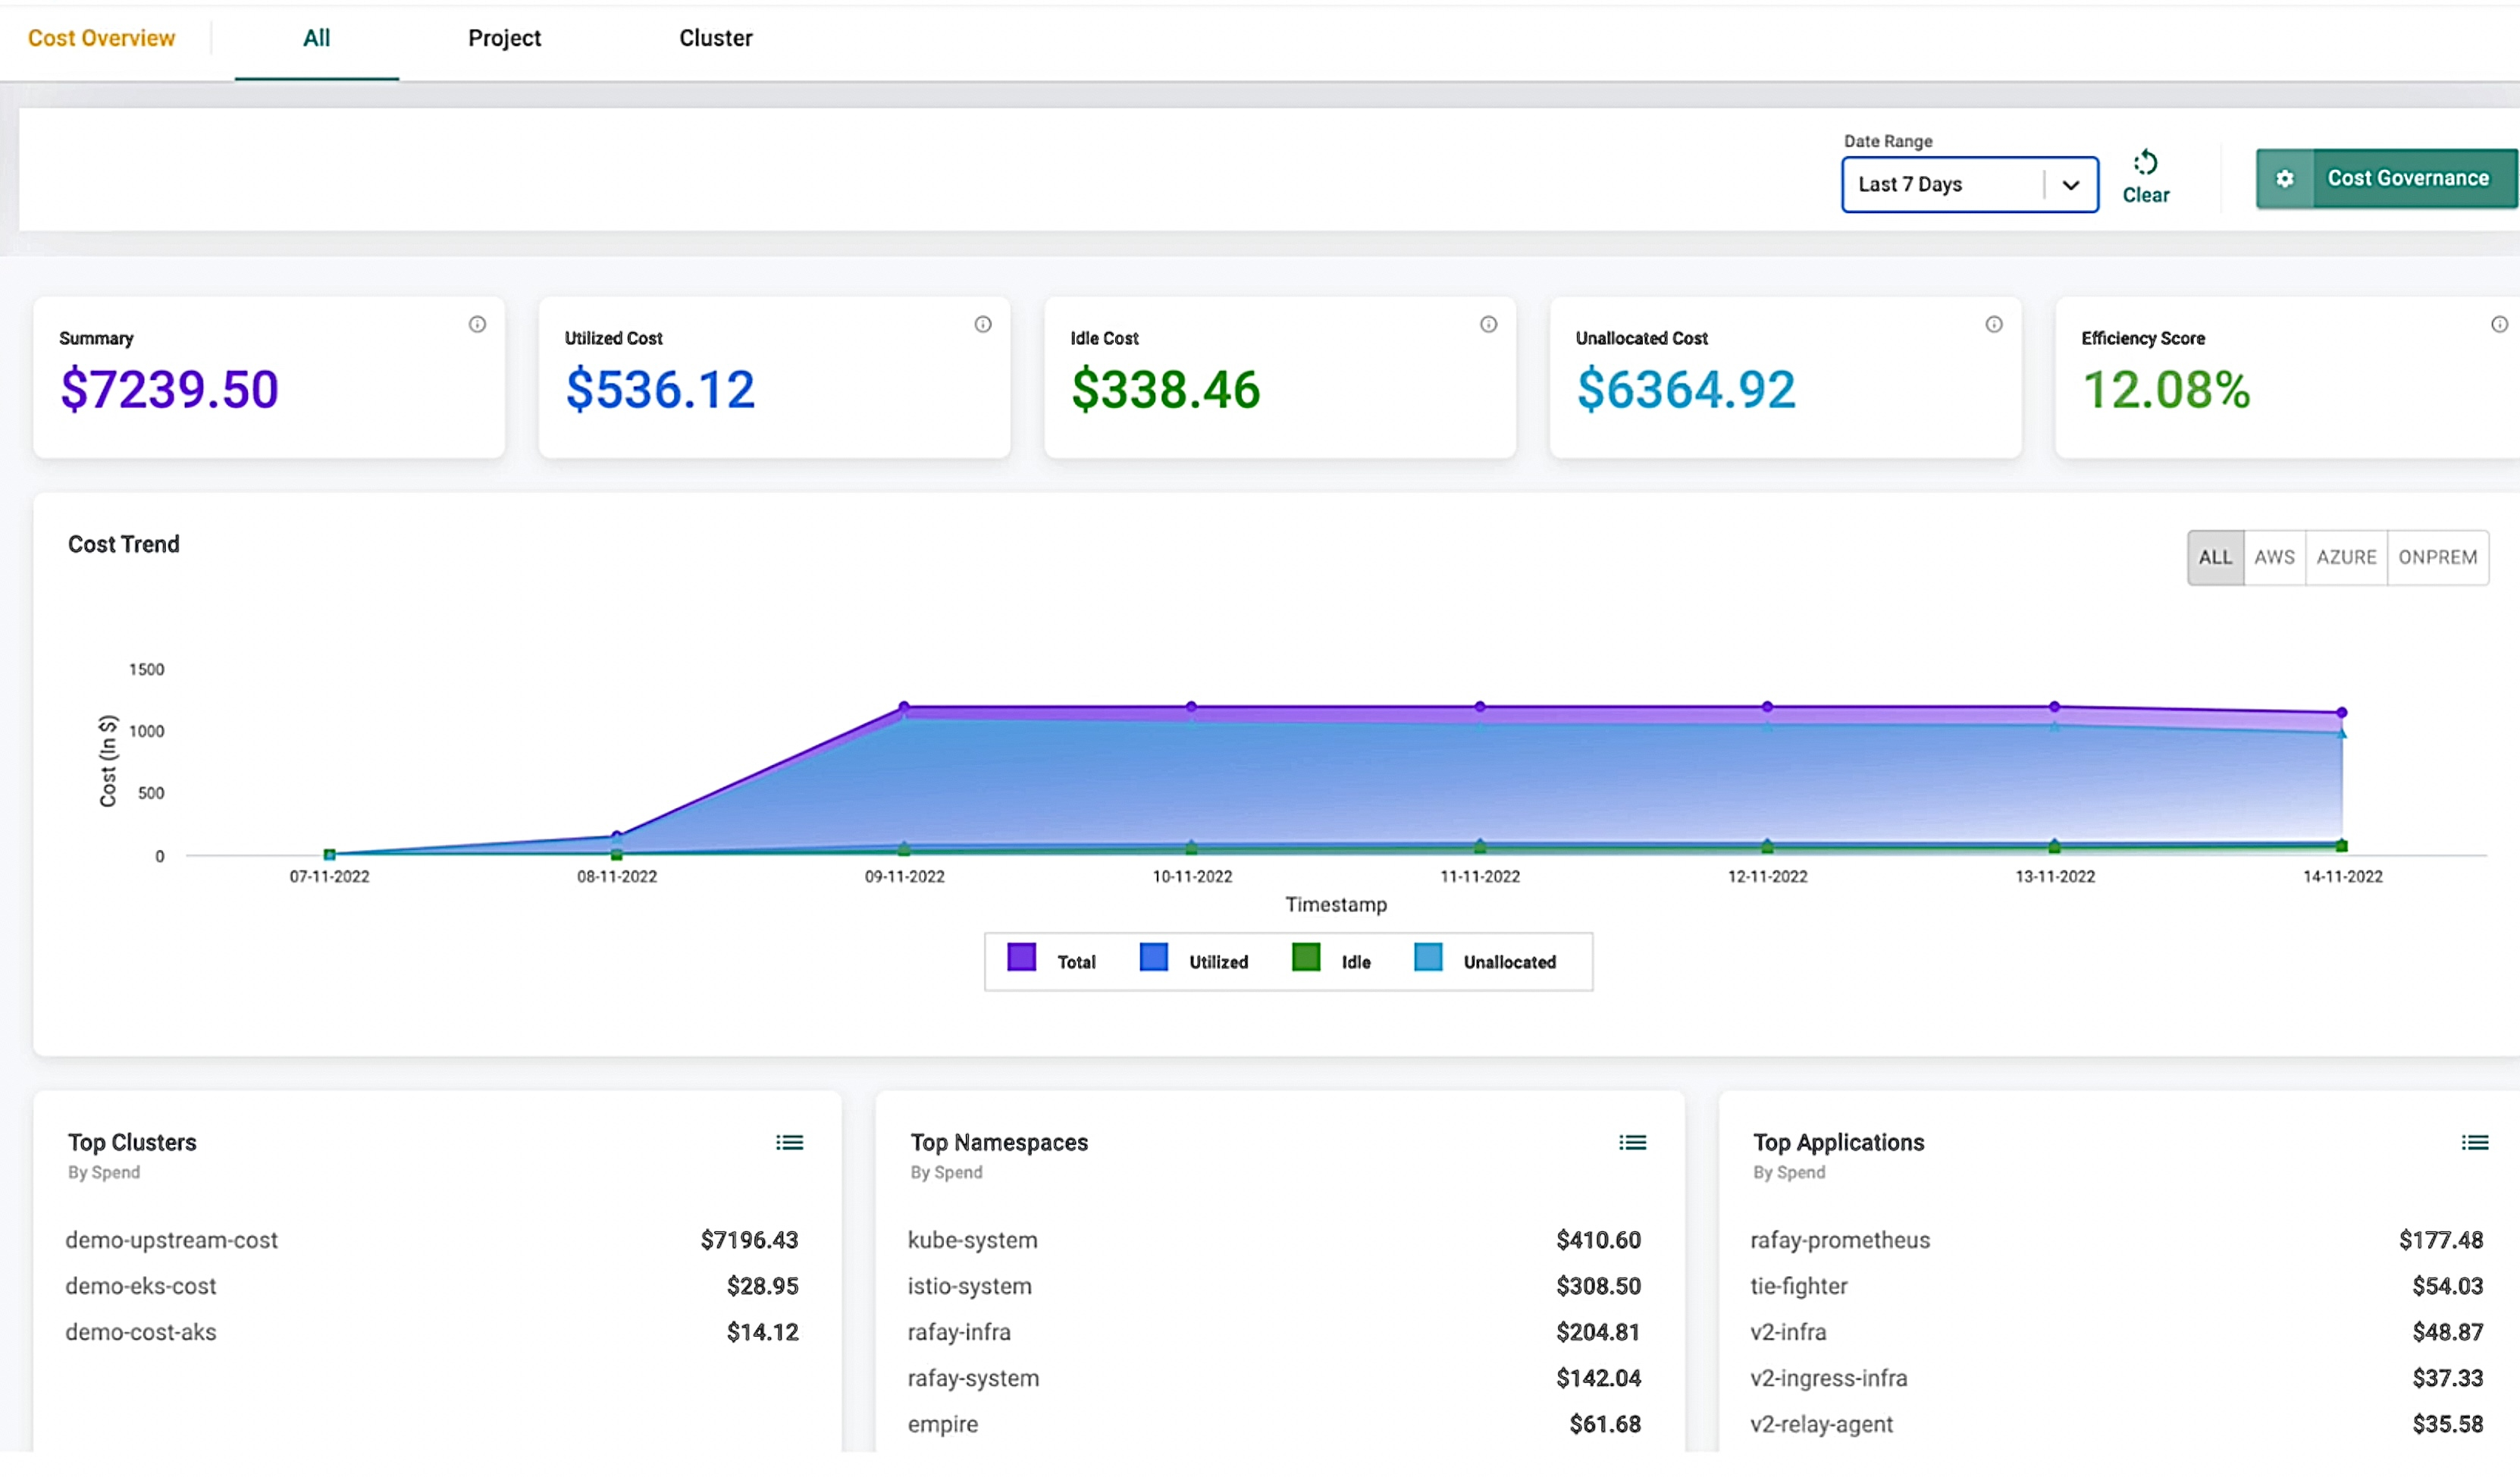Switch to the Cluster tab
This screenshot has width=2520, height=1477.
click(715, 38)
